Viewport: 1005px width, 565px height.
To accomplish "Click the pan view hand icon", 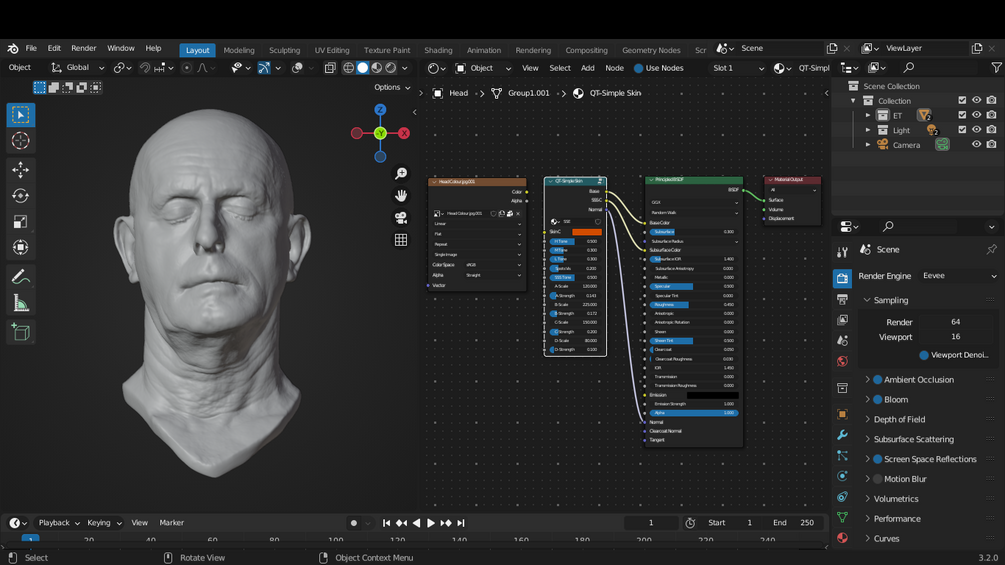I will point(401,196).
